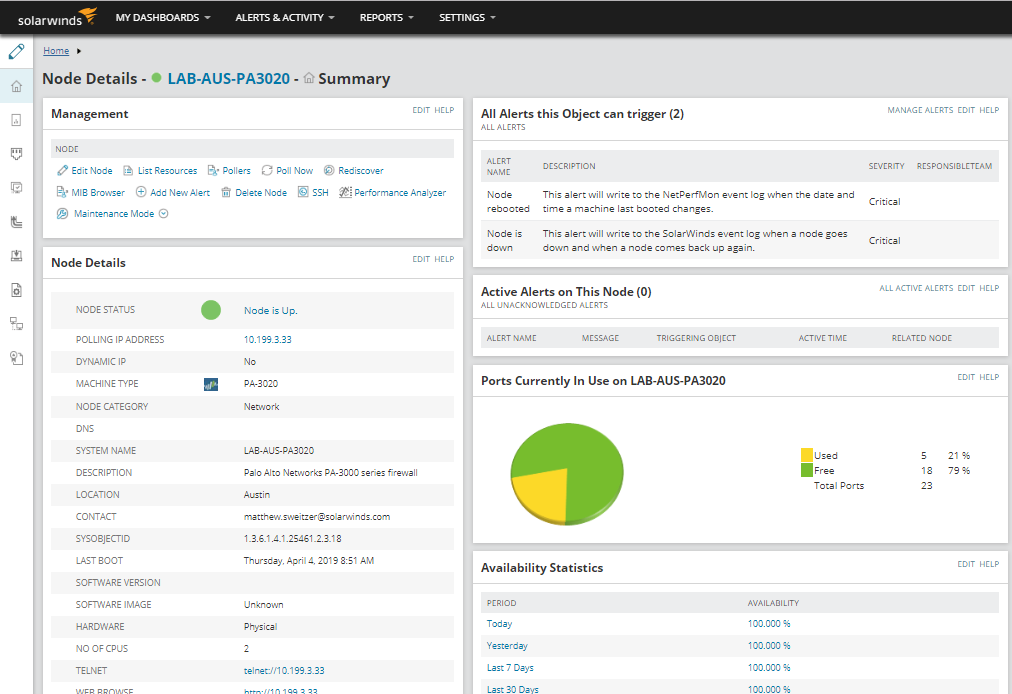Viewport: 1012px width, 694px height.
Task: Click the Delete Node trash icon
Action: coord(226,192)
